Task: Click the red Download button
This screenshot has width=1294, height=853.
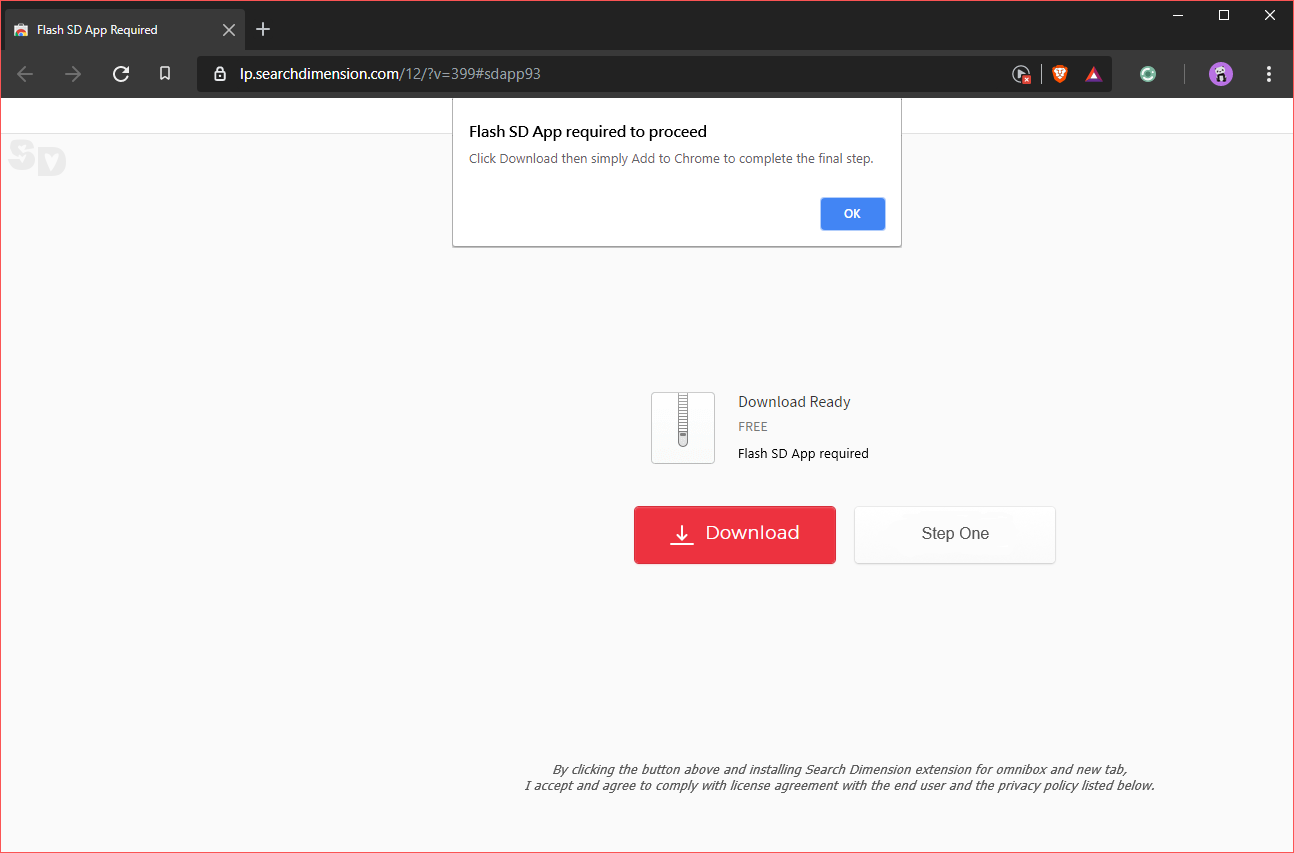Action: [x=735, y=534]
